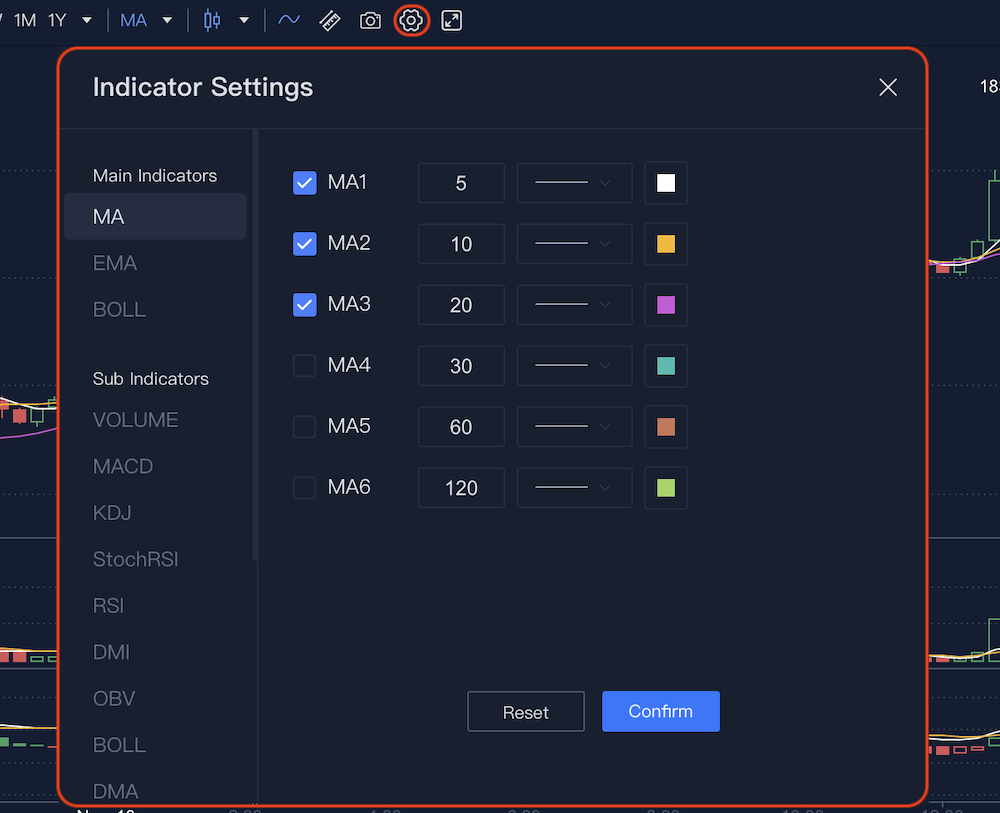Viewport: 1000px width, 813px height.
Task: Enable the MA4 checkbox
Action: pyautogui.click(x=305, y=366)
